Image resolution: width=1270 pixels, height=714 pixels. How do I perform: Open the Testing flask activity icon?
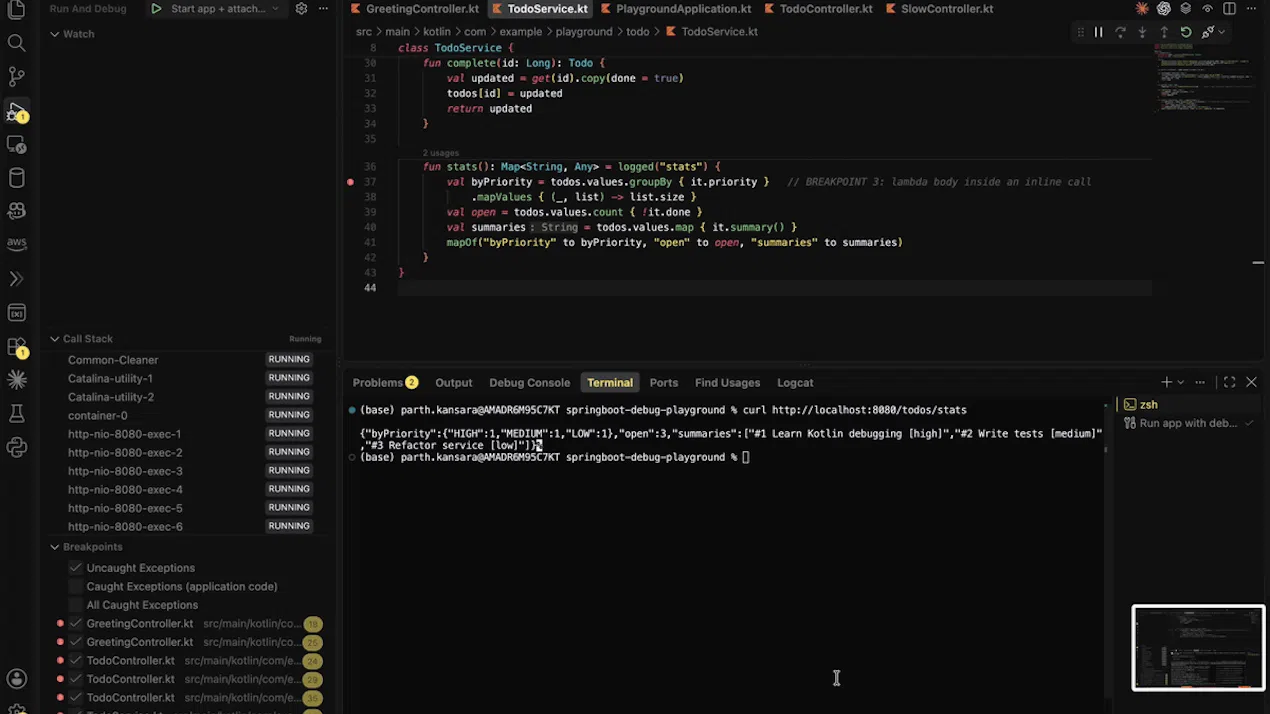click(16, 414)
